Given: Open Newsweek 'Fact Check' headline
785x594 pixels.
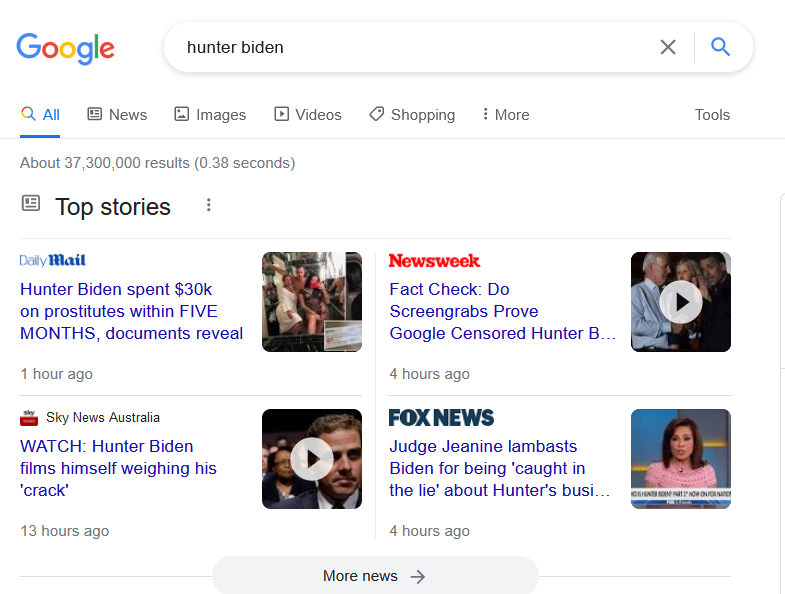Looking at the screenshot, I should coord(502,311).
